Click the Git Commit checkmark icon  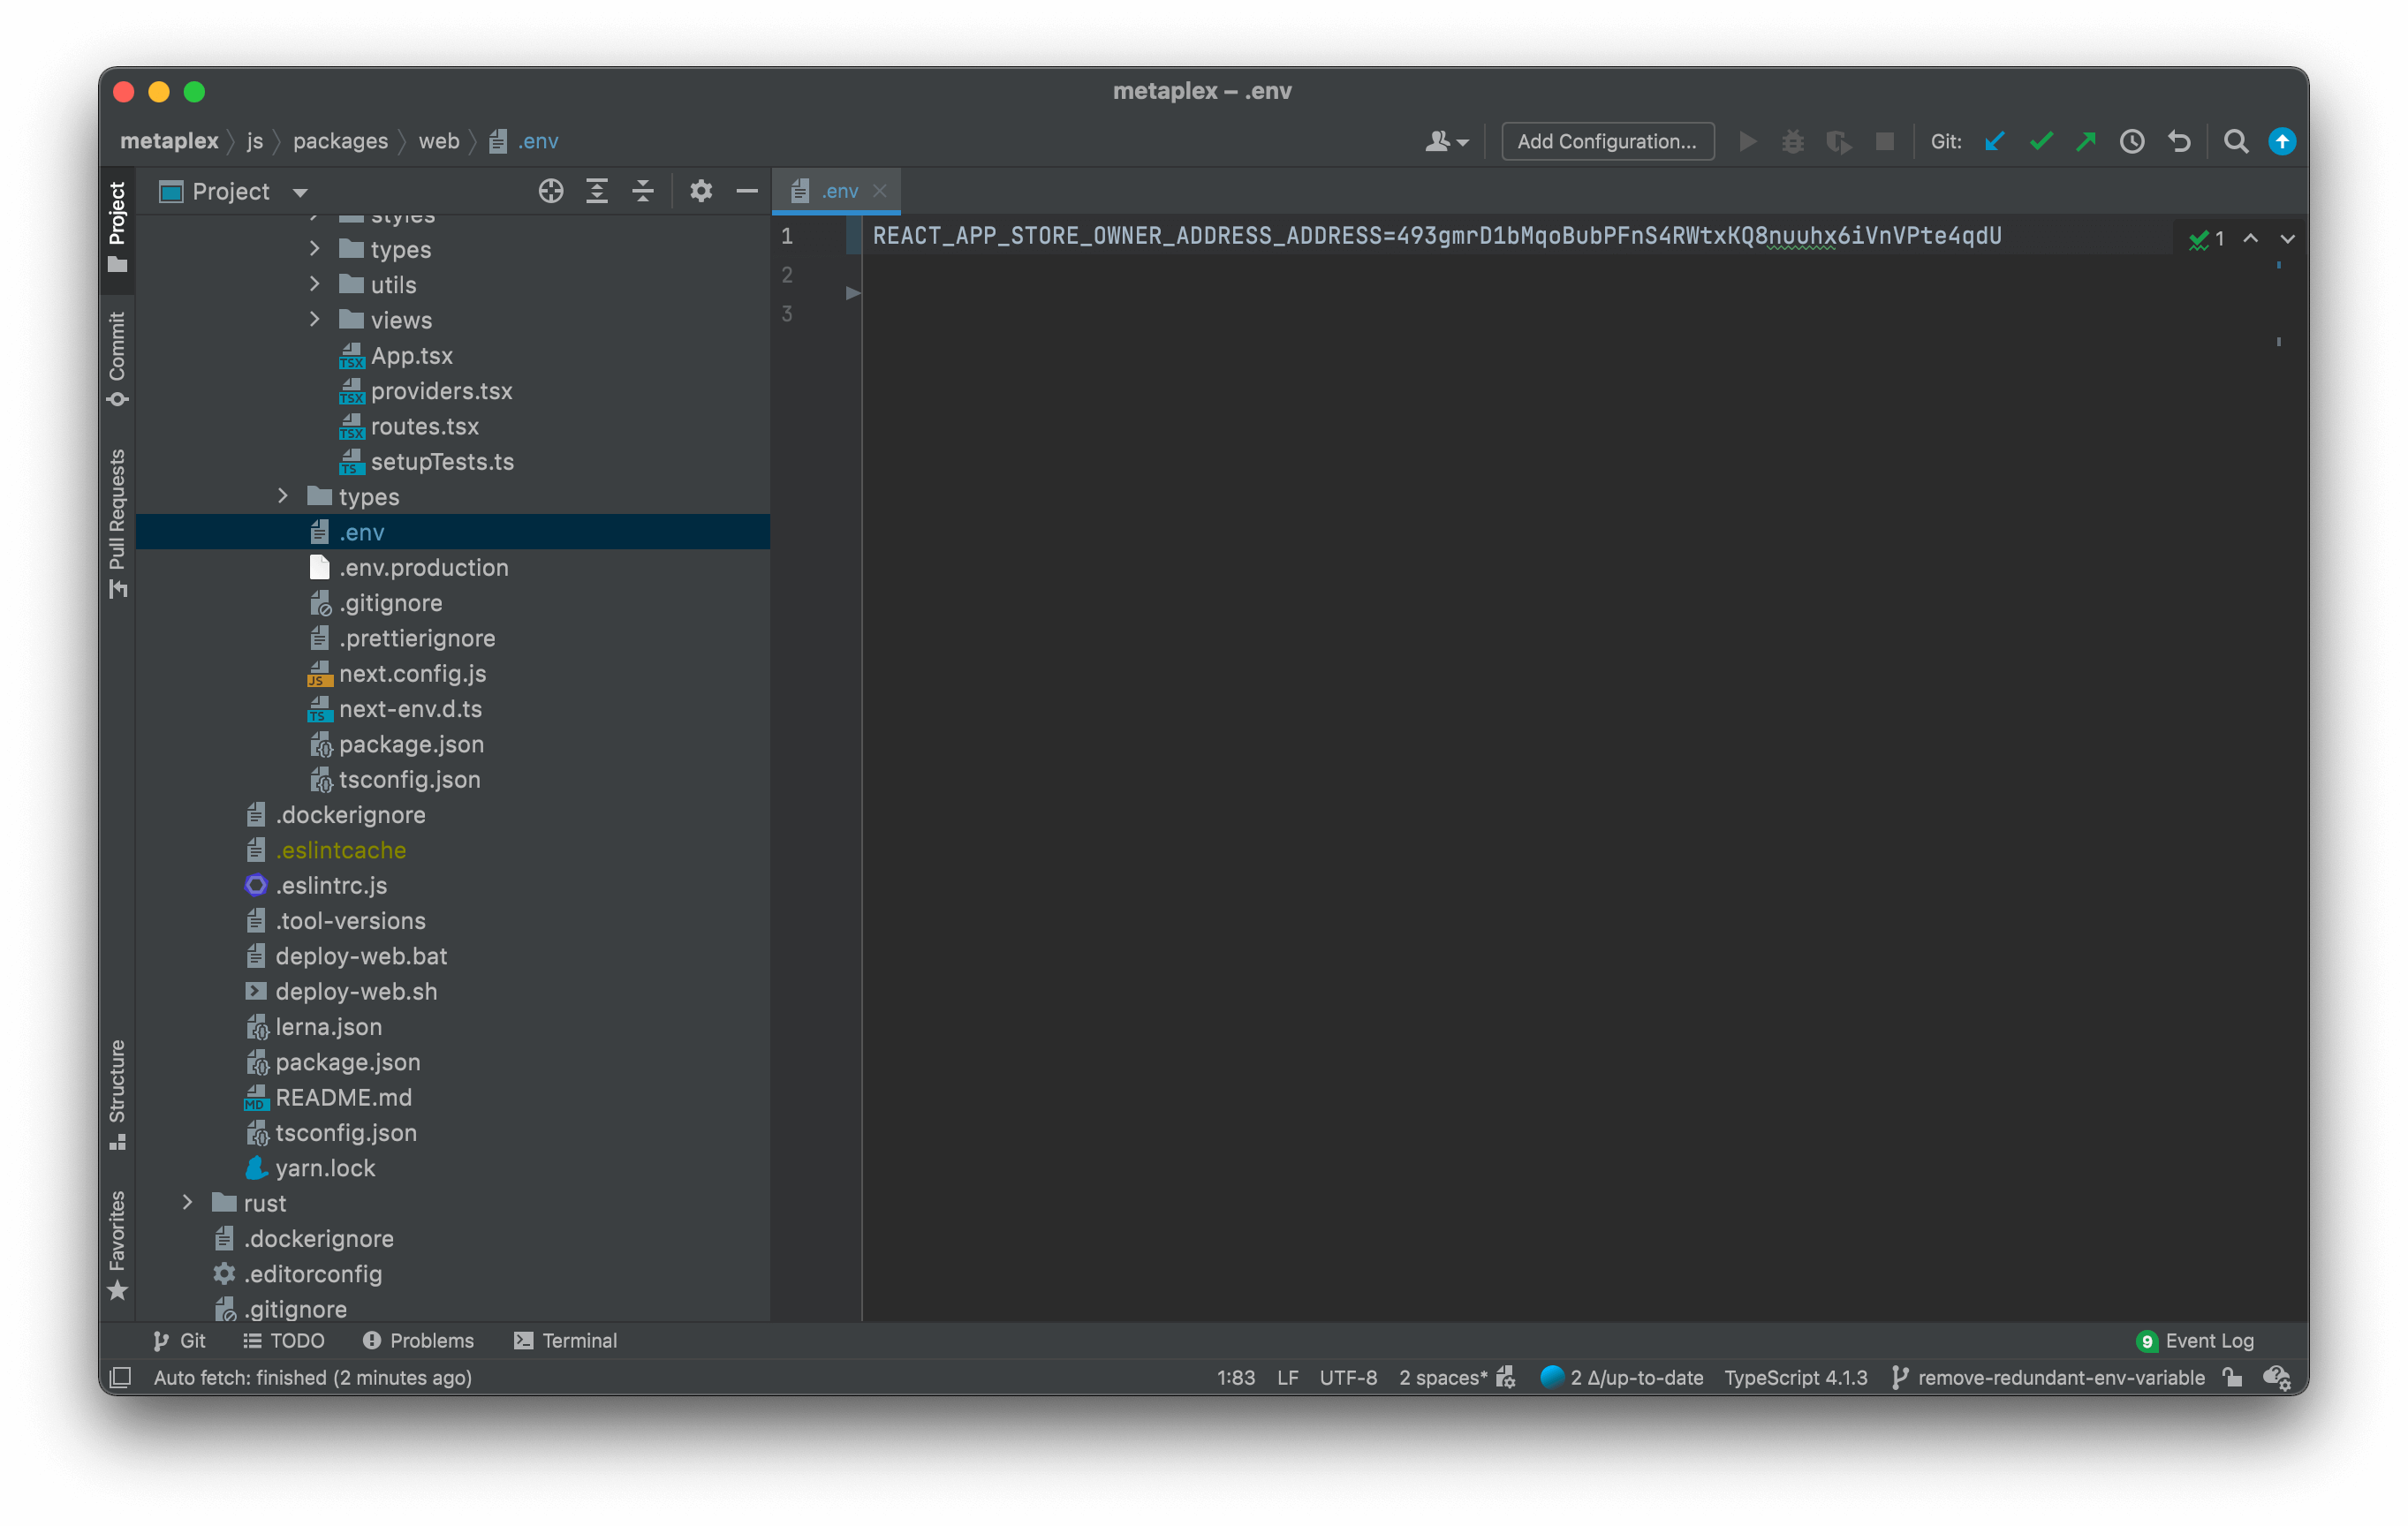(2041, 141)
